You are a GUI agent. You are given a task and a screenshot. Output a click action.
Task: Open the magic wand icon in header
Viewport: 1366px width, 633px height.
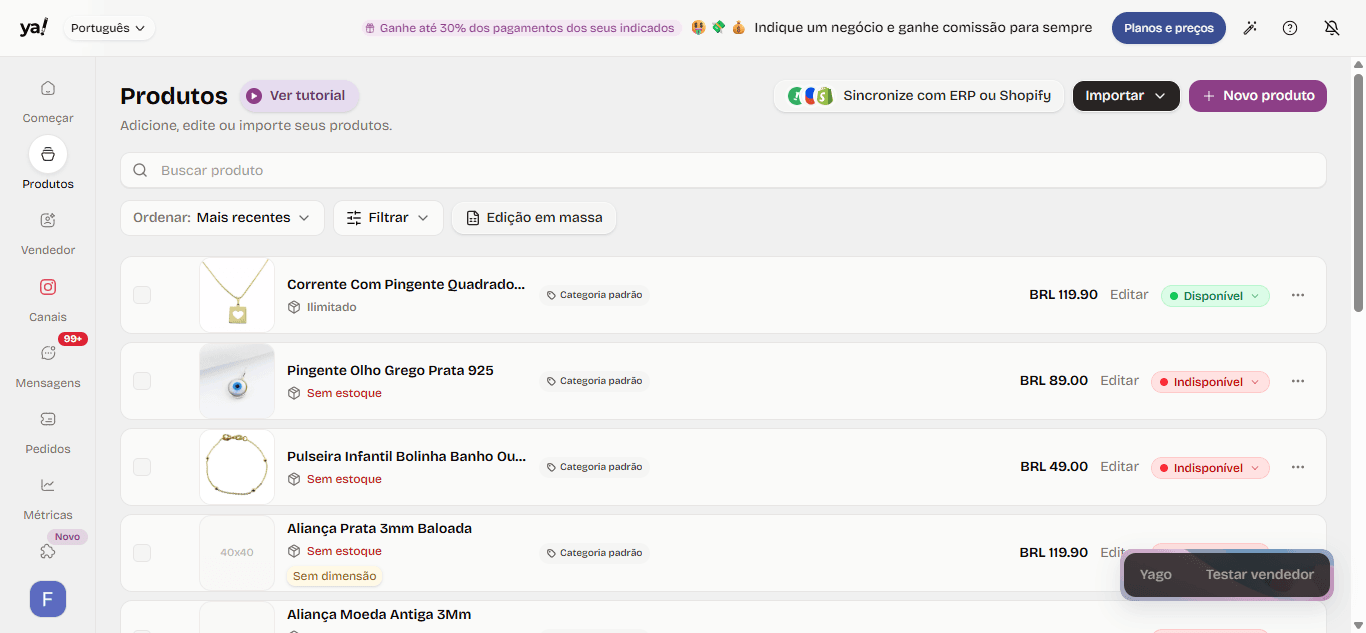[1250, 28]
